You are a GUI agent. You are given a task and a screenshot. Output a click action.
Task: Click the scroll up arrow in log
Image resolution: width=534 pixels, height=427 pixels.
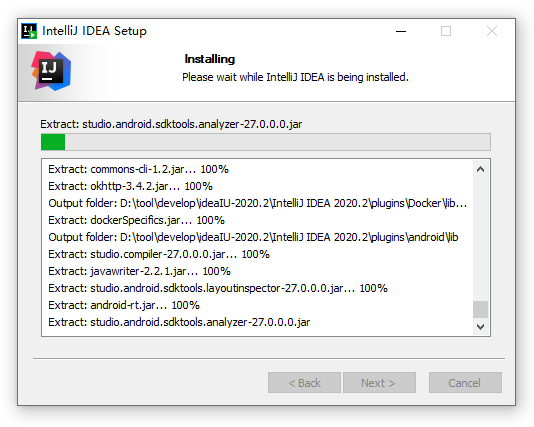pyautogui.click(x=480, y=169)
